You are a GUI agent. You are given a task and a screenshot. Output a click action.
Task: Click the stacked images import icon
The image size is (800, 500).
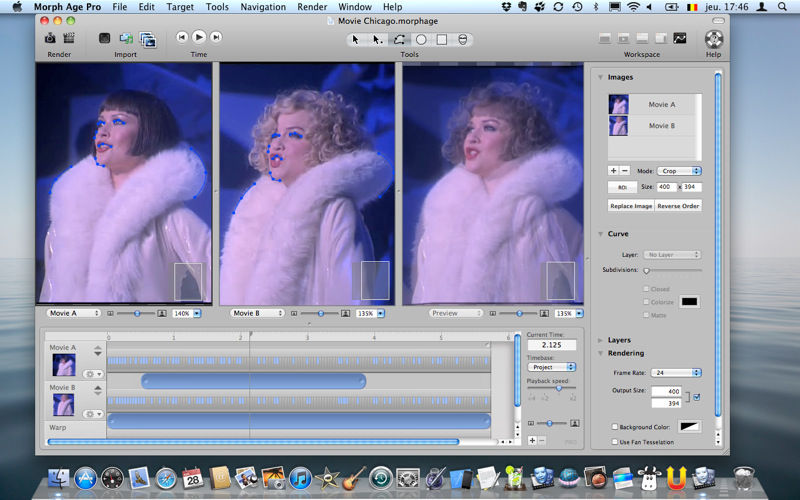[x=148, y=39]
